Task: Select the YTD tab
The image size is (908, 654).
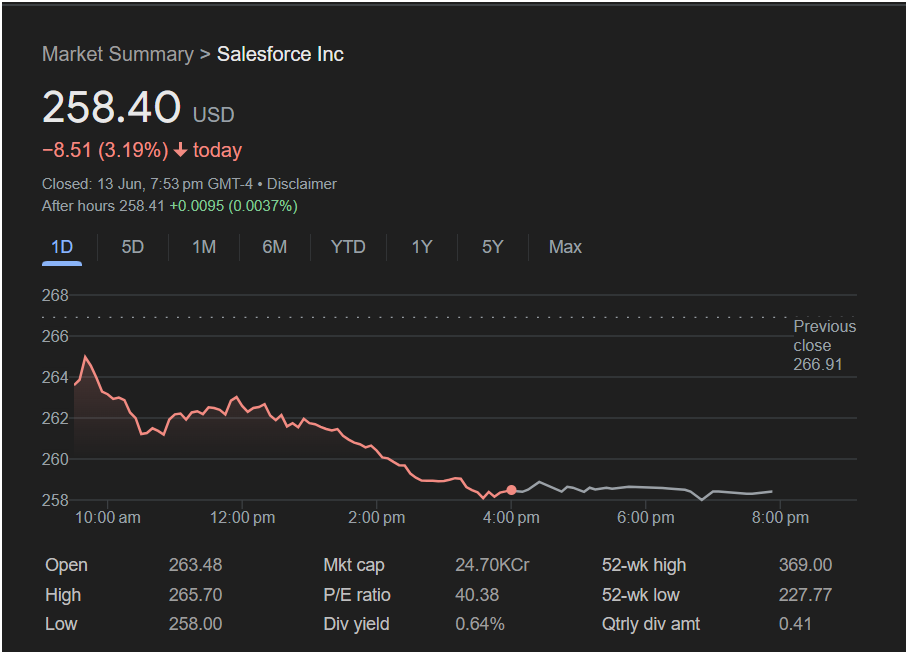Action: (x=348, y=247)
